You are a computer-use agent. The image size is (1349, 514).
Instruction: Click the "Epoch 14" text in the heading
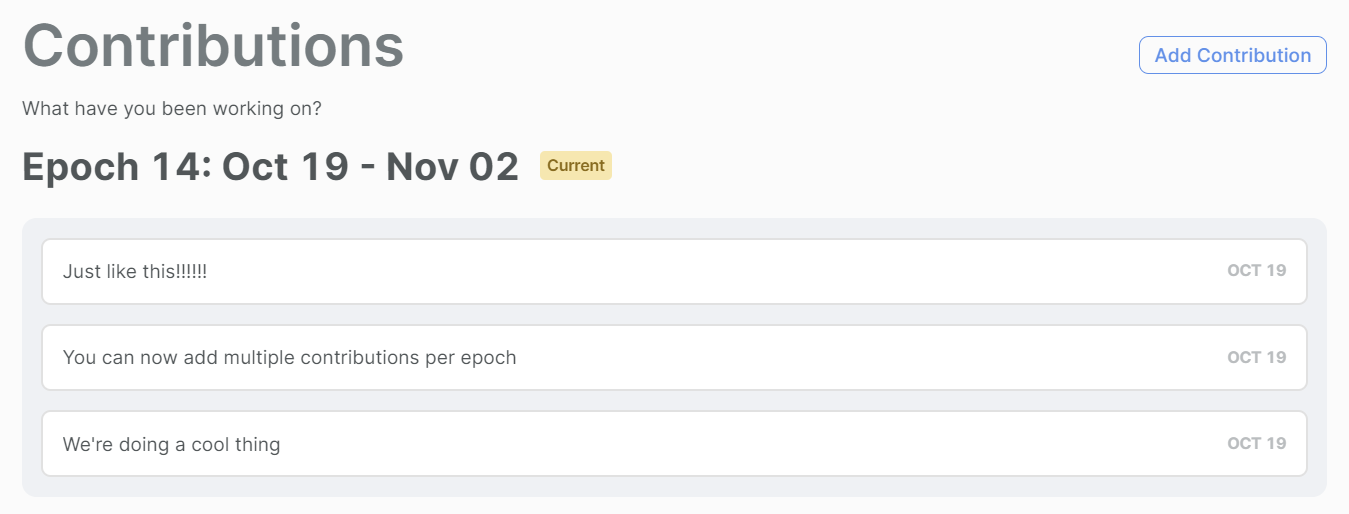click(x=115, y=167)
